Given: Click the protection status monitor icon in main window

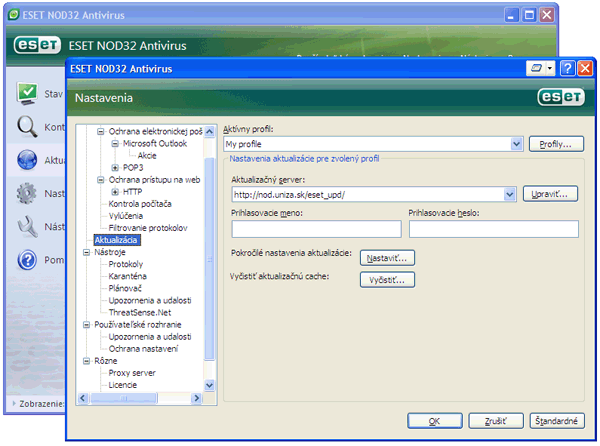Looking at the screenshot, I should tap(27, 93).
